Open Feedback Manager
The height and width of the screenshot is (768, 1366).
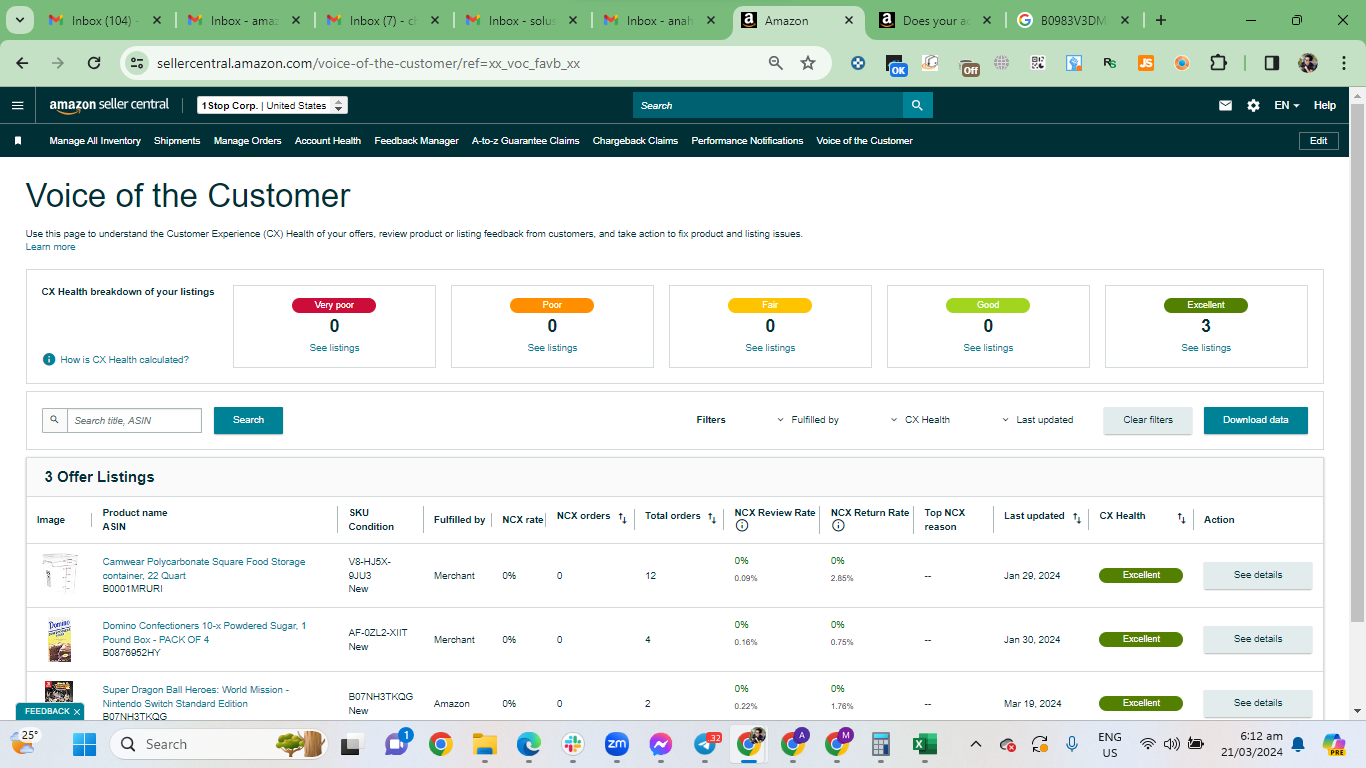point(416,141)
